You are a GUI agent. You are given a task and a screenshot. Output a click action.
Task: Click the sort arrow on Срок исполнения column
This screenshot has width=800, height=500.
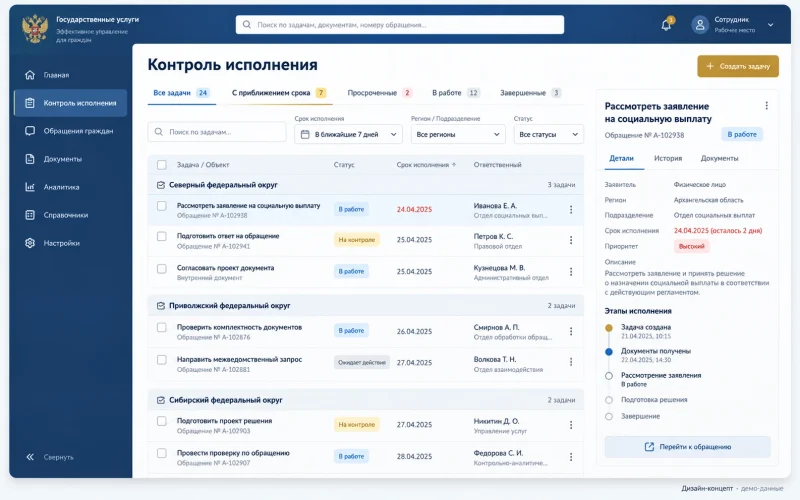454,165
